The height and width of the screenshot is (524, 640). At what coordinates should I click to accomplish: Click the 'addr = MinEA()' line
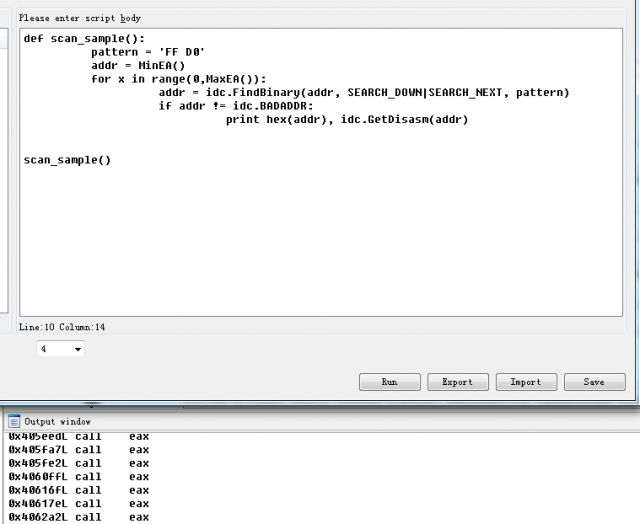138,65
